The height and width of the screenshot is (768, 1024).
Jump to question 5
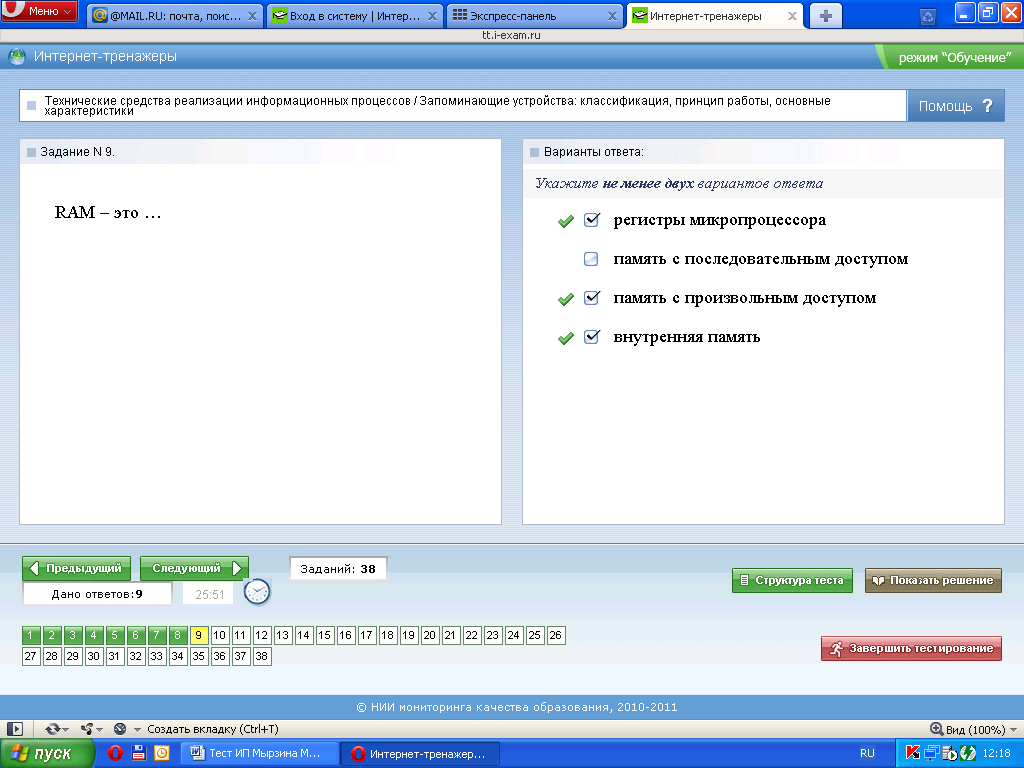pyautogui.click(x=114, y=635)
